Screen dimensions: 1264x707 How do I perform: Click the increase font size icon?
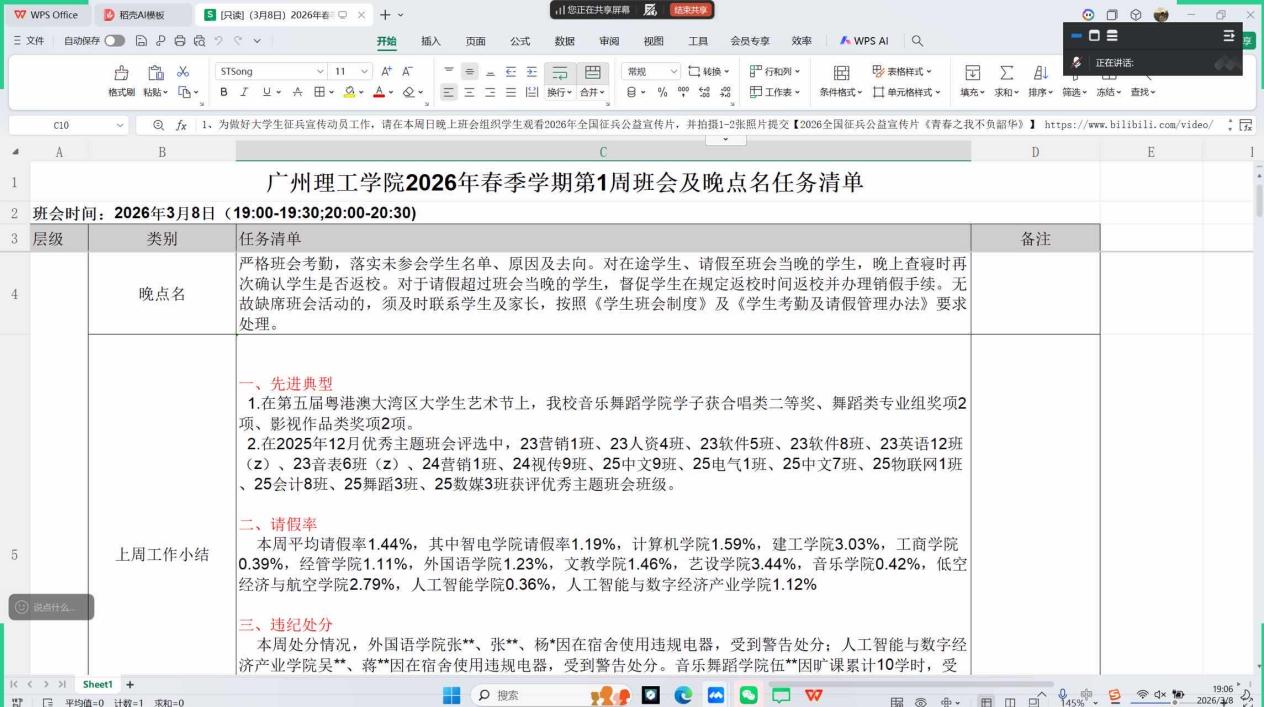coord(387,72)
